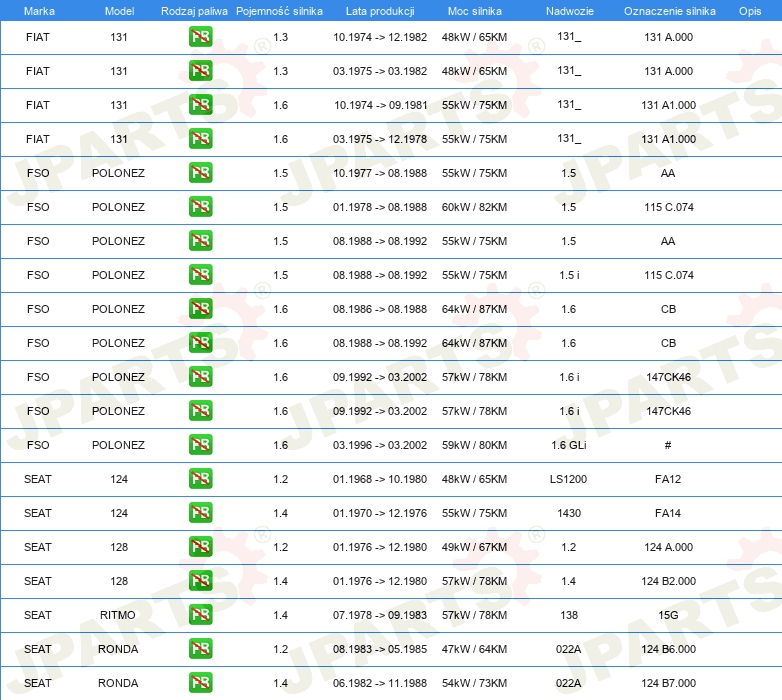Click the date range 01.1978 -> 08.1988
The height and width of the screenshot is (700, 782).
(380, 207)
